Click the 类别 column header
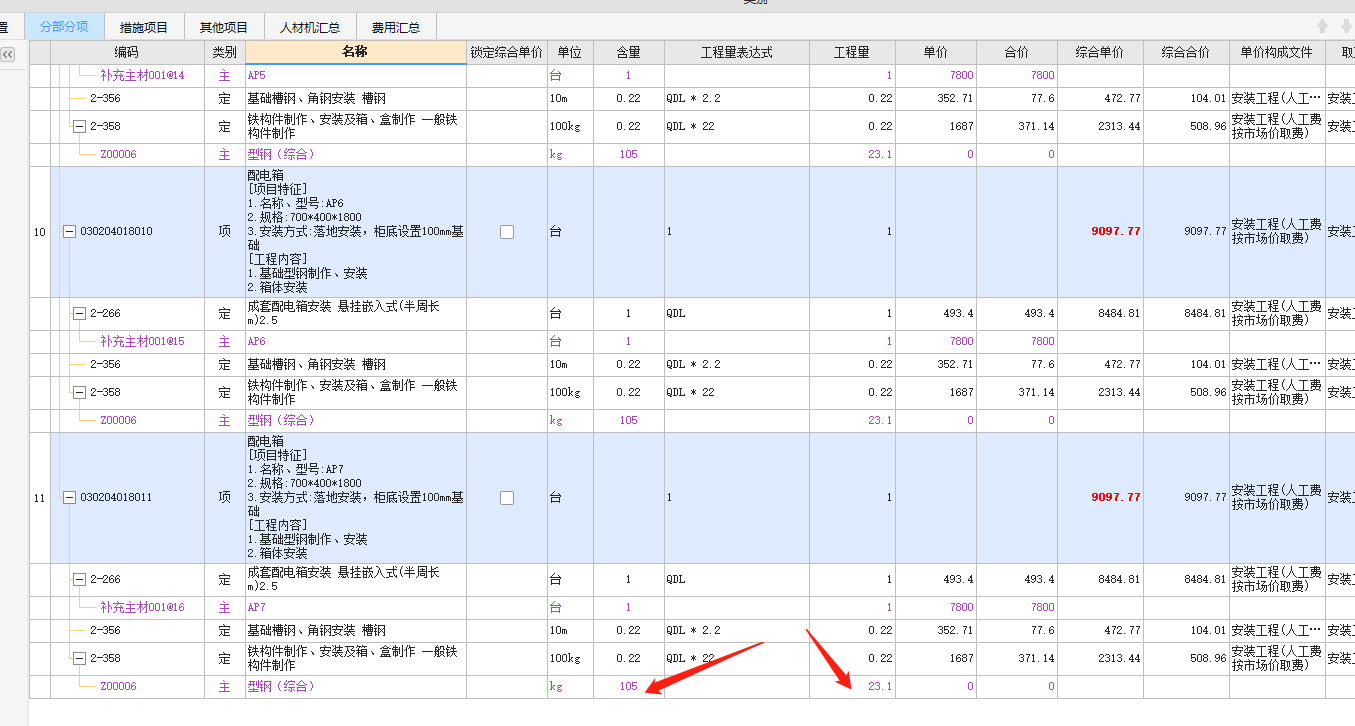Viewport: 1355px width, 726px height. coord(225,52)
